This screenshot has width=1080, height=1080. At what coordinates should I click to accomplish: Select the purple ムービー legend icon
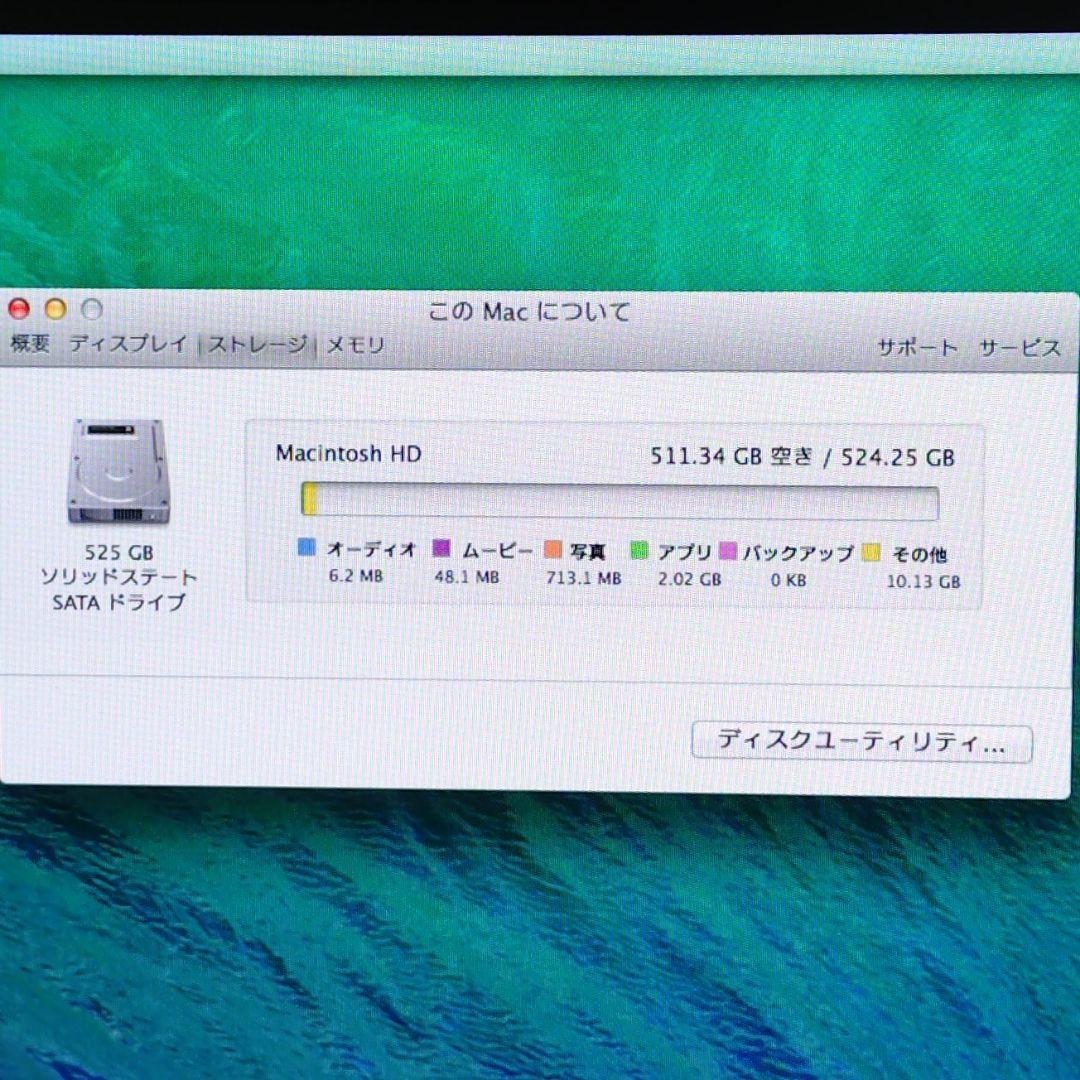pyautogui.click(x=440, y=548)
